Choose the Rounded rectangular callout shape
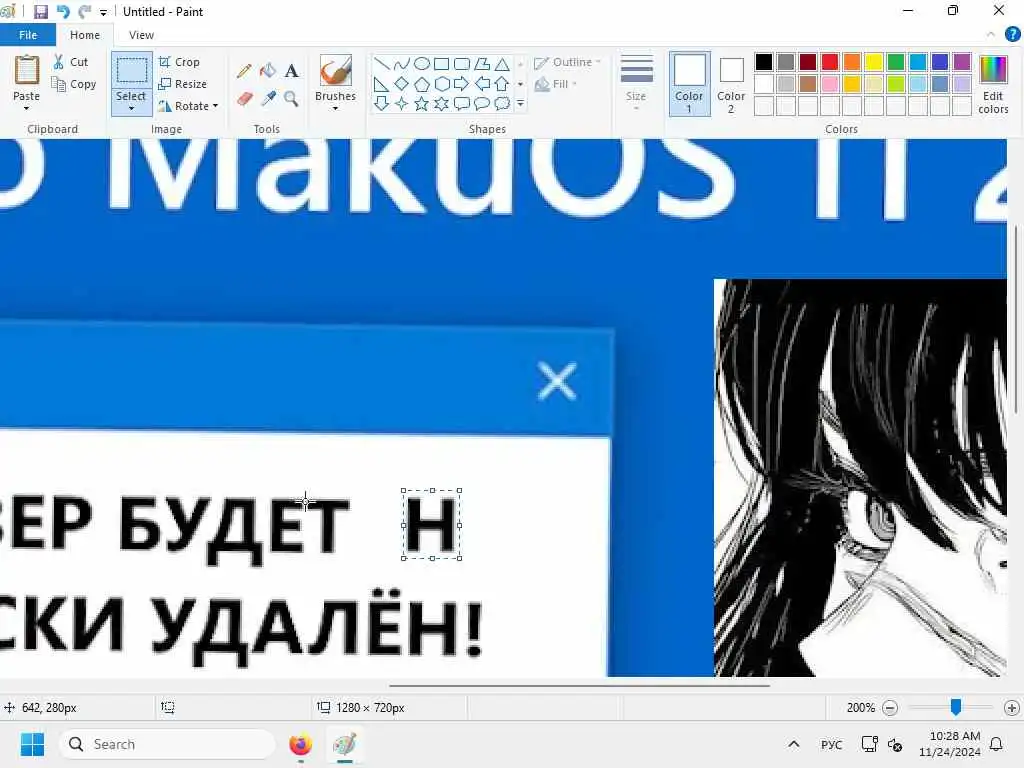The width and height of the screenshot is (1024, 768). 462,104
